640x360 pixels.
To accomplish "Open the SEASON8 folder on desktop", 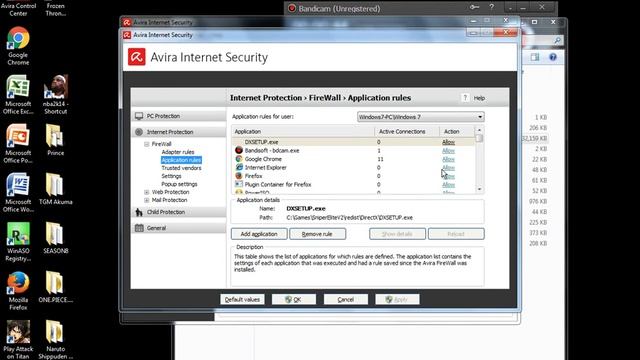I will pyautogui.click(x=56, y=238).
